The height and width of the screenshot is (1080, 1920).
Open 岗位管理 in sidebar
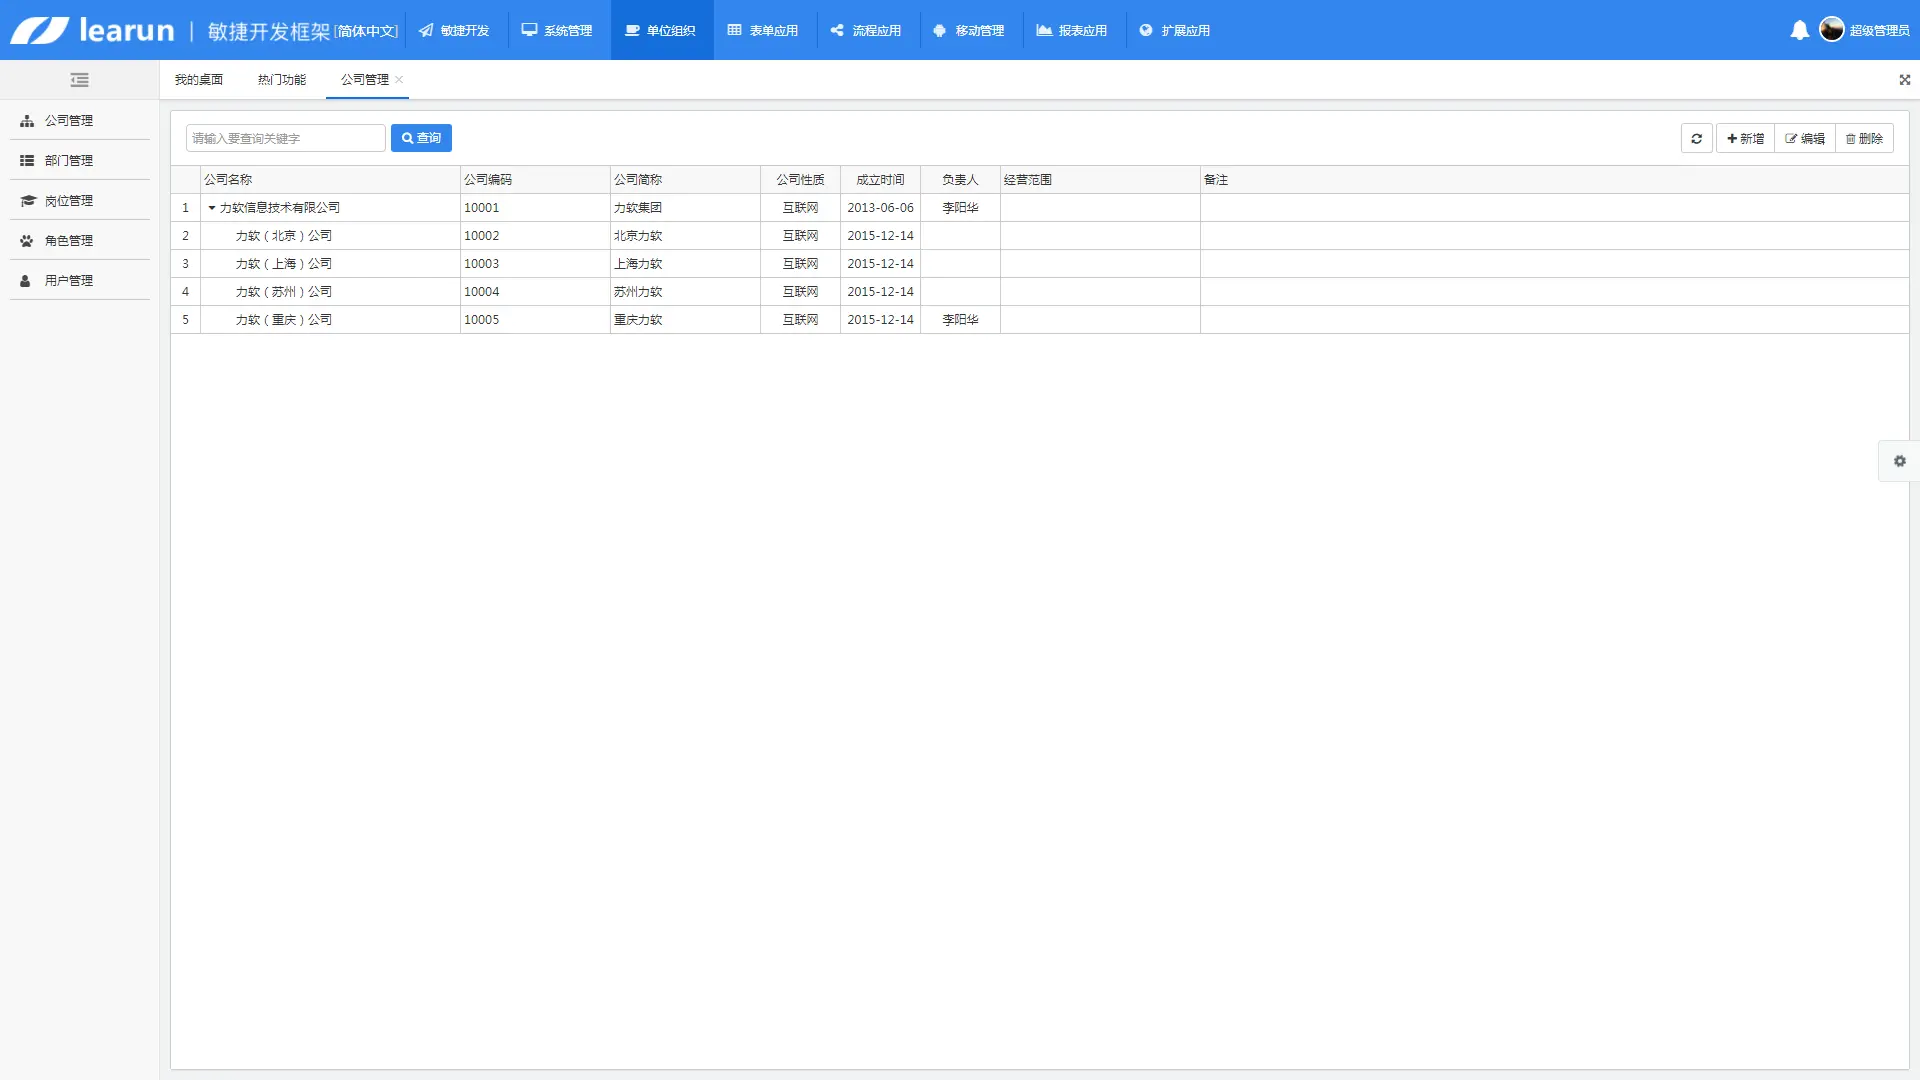(68, 200)
